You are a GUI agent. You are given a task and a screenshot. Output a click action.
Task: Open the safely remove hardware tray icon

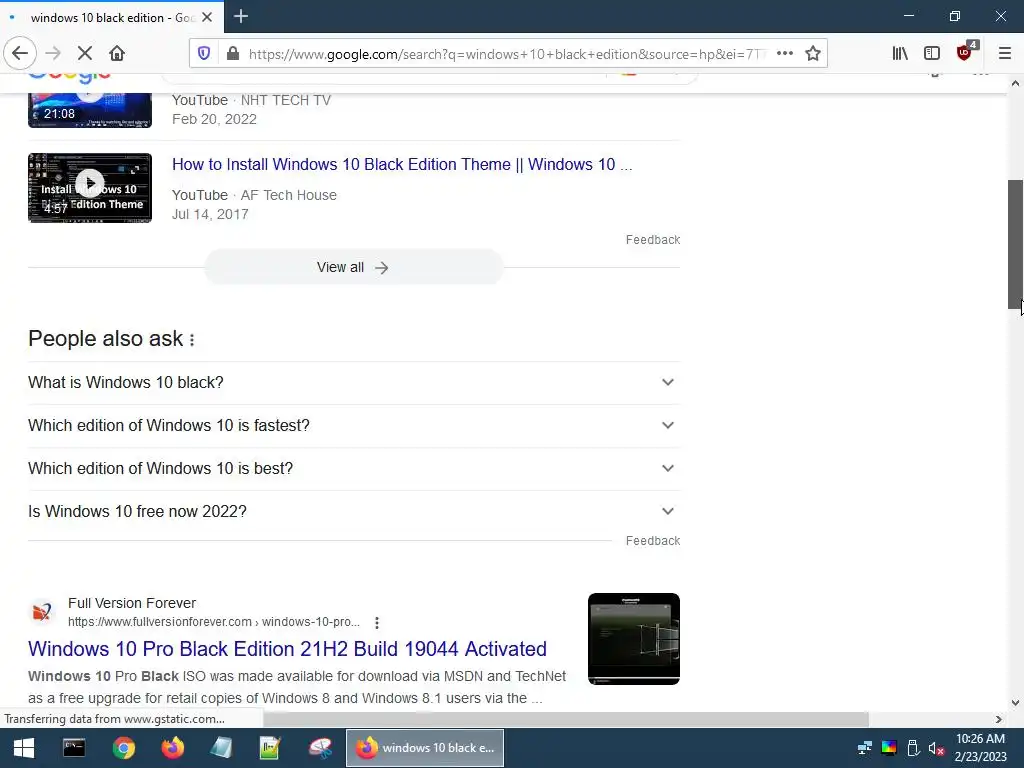click(913, 748)
